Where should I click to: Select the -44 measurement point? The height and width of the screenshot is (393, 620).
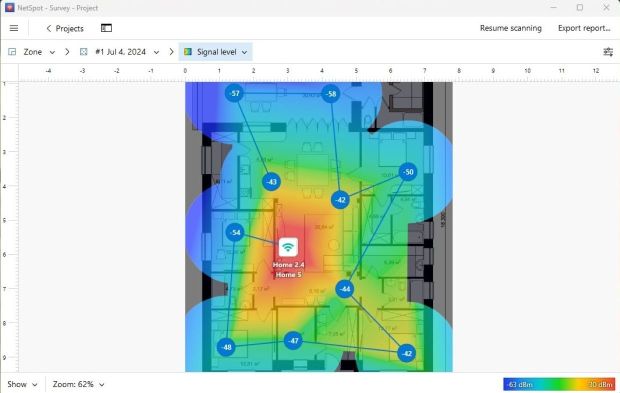click(x=345, y=289)
